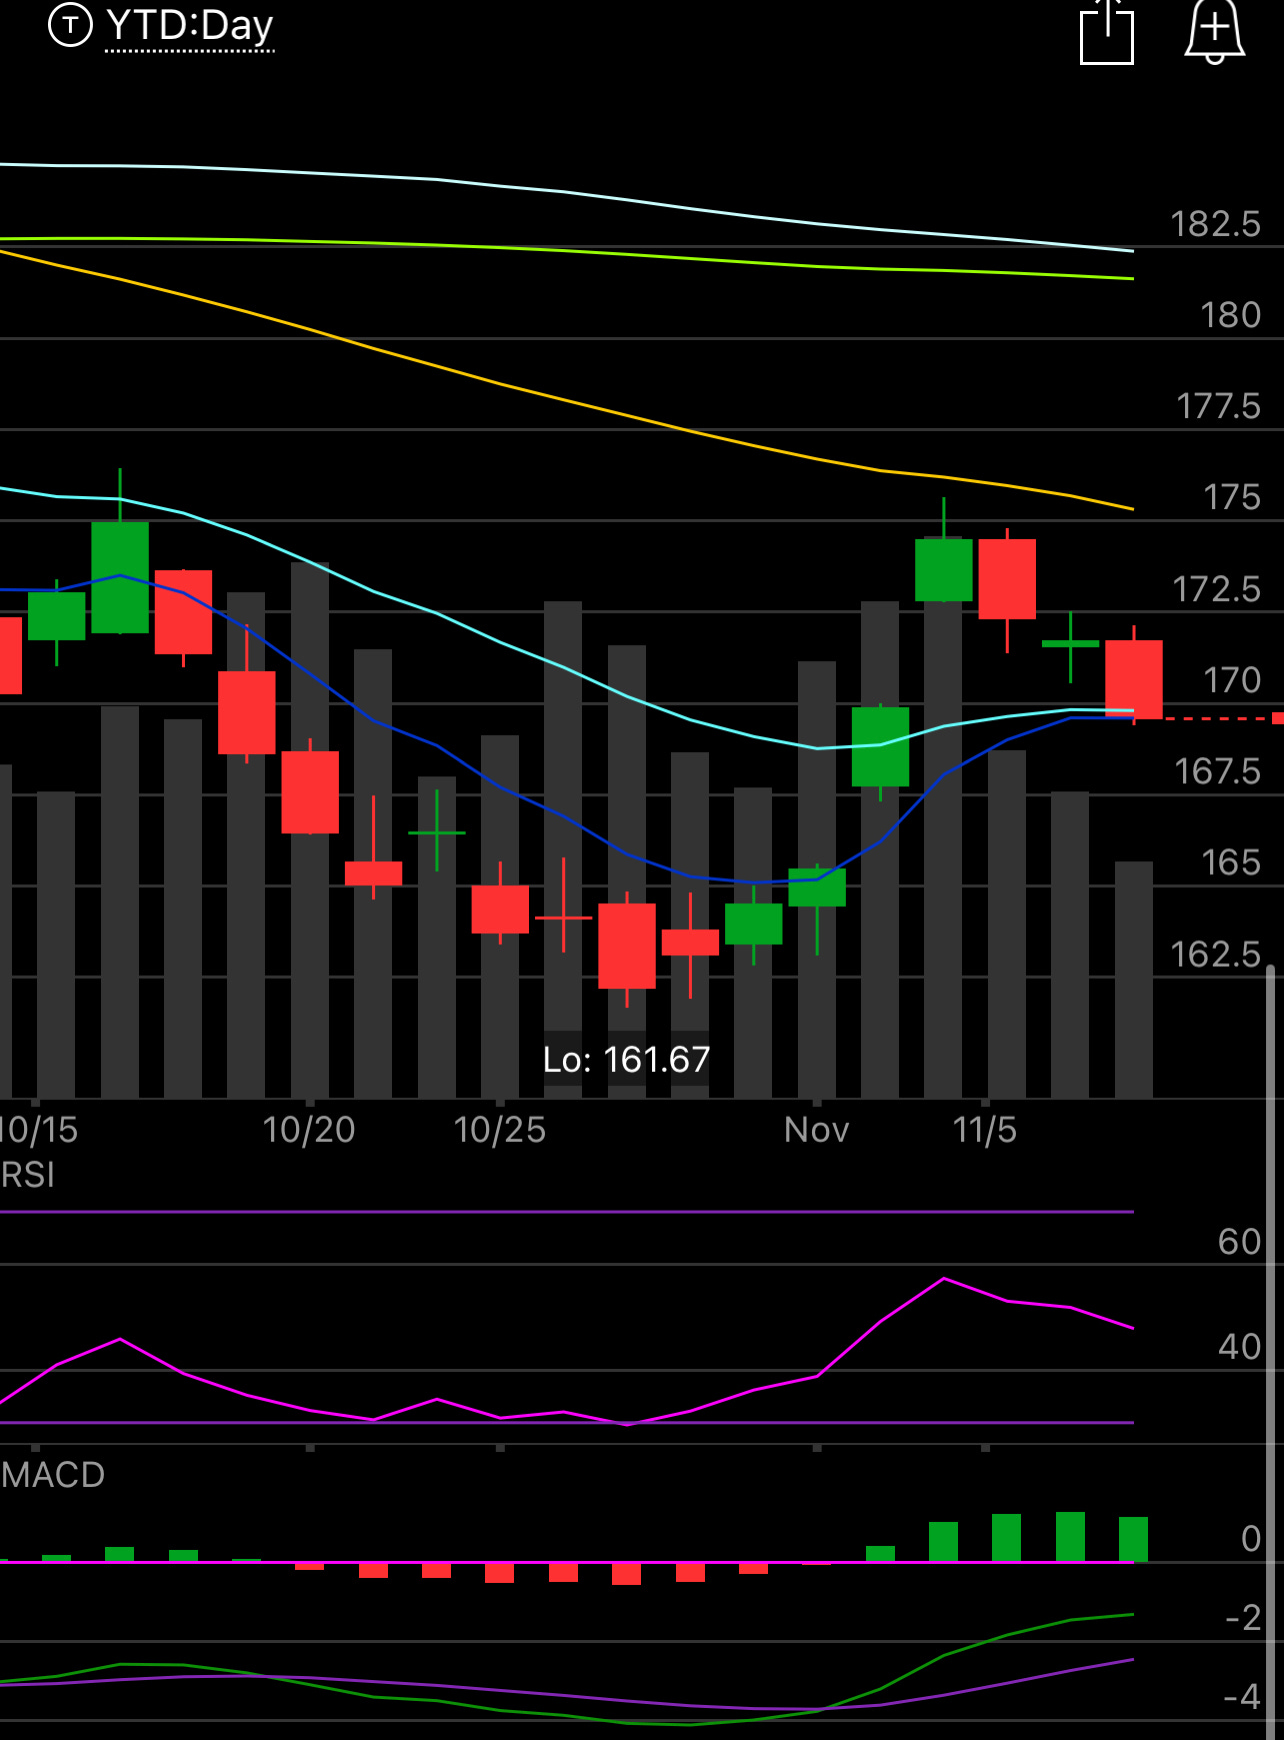Tap the Nov date axis label

(x=817, y=1130)
